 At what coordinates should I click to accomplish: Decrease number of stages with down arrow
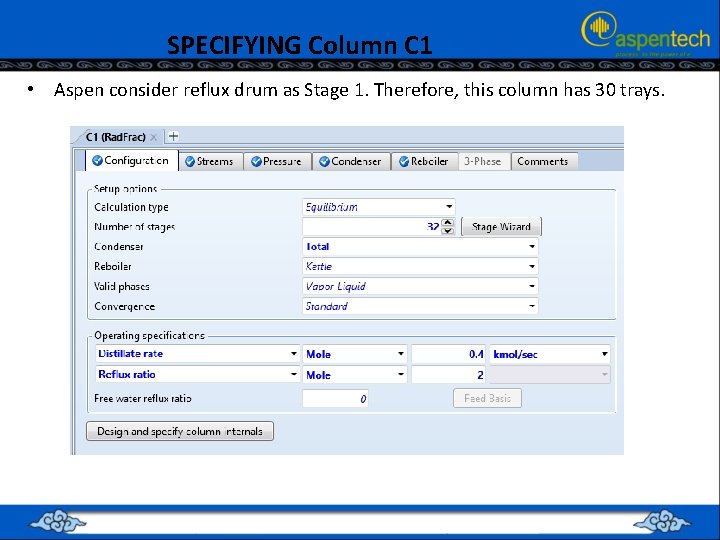(448, 231)
